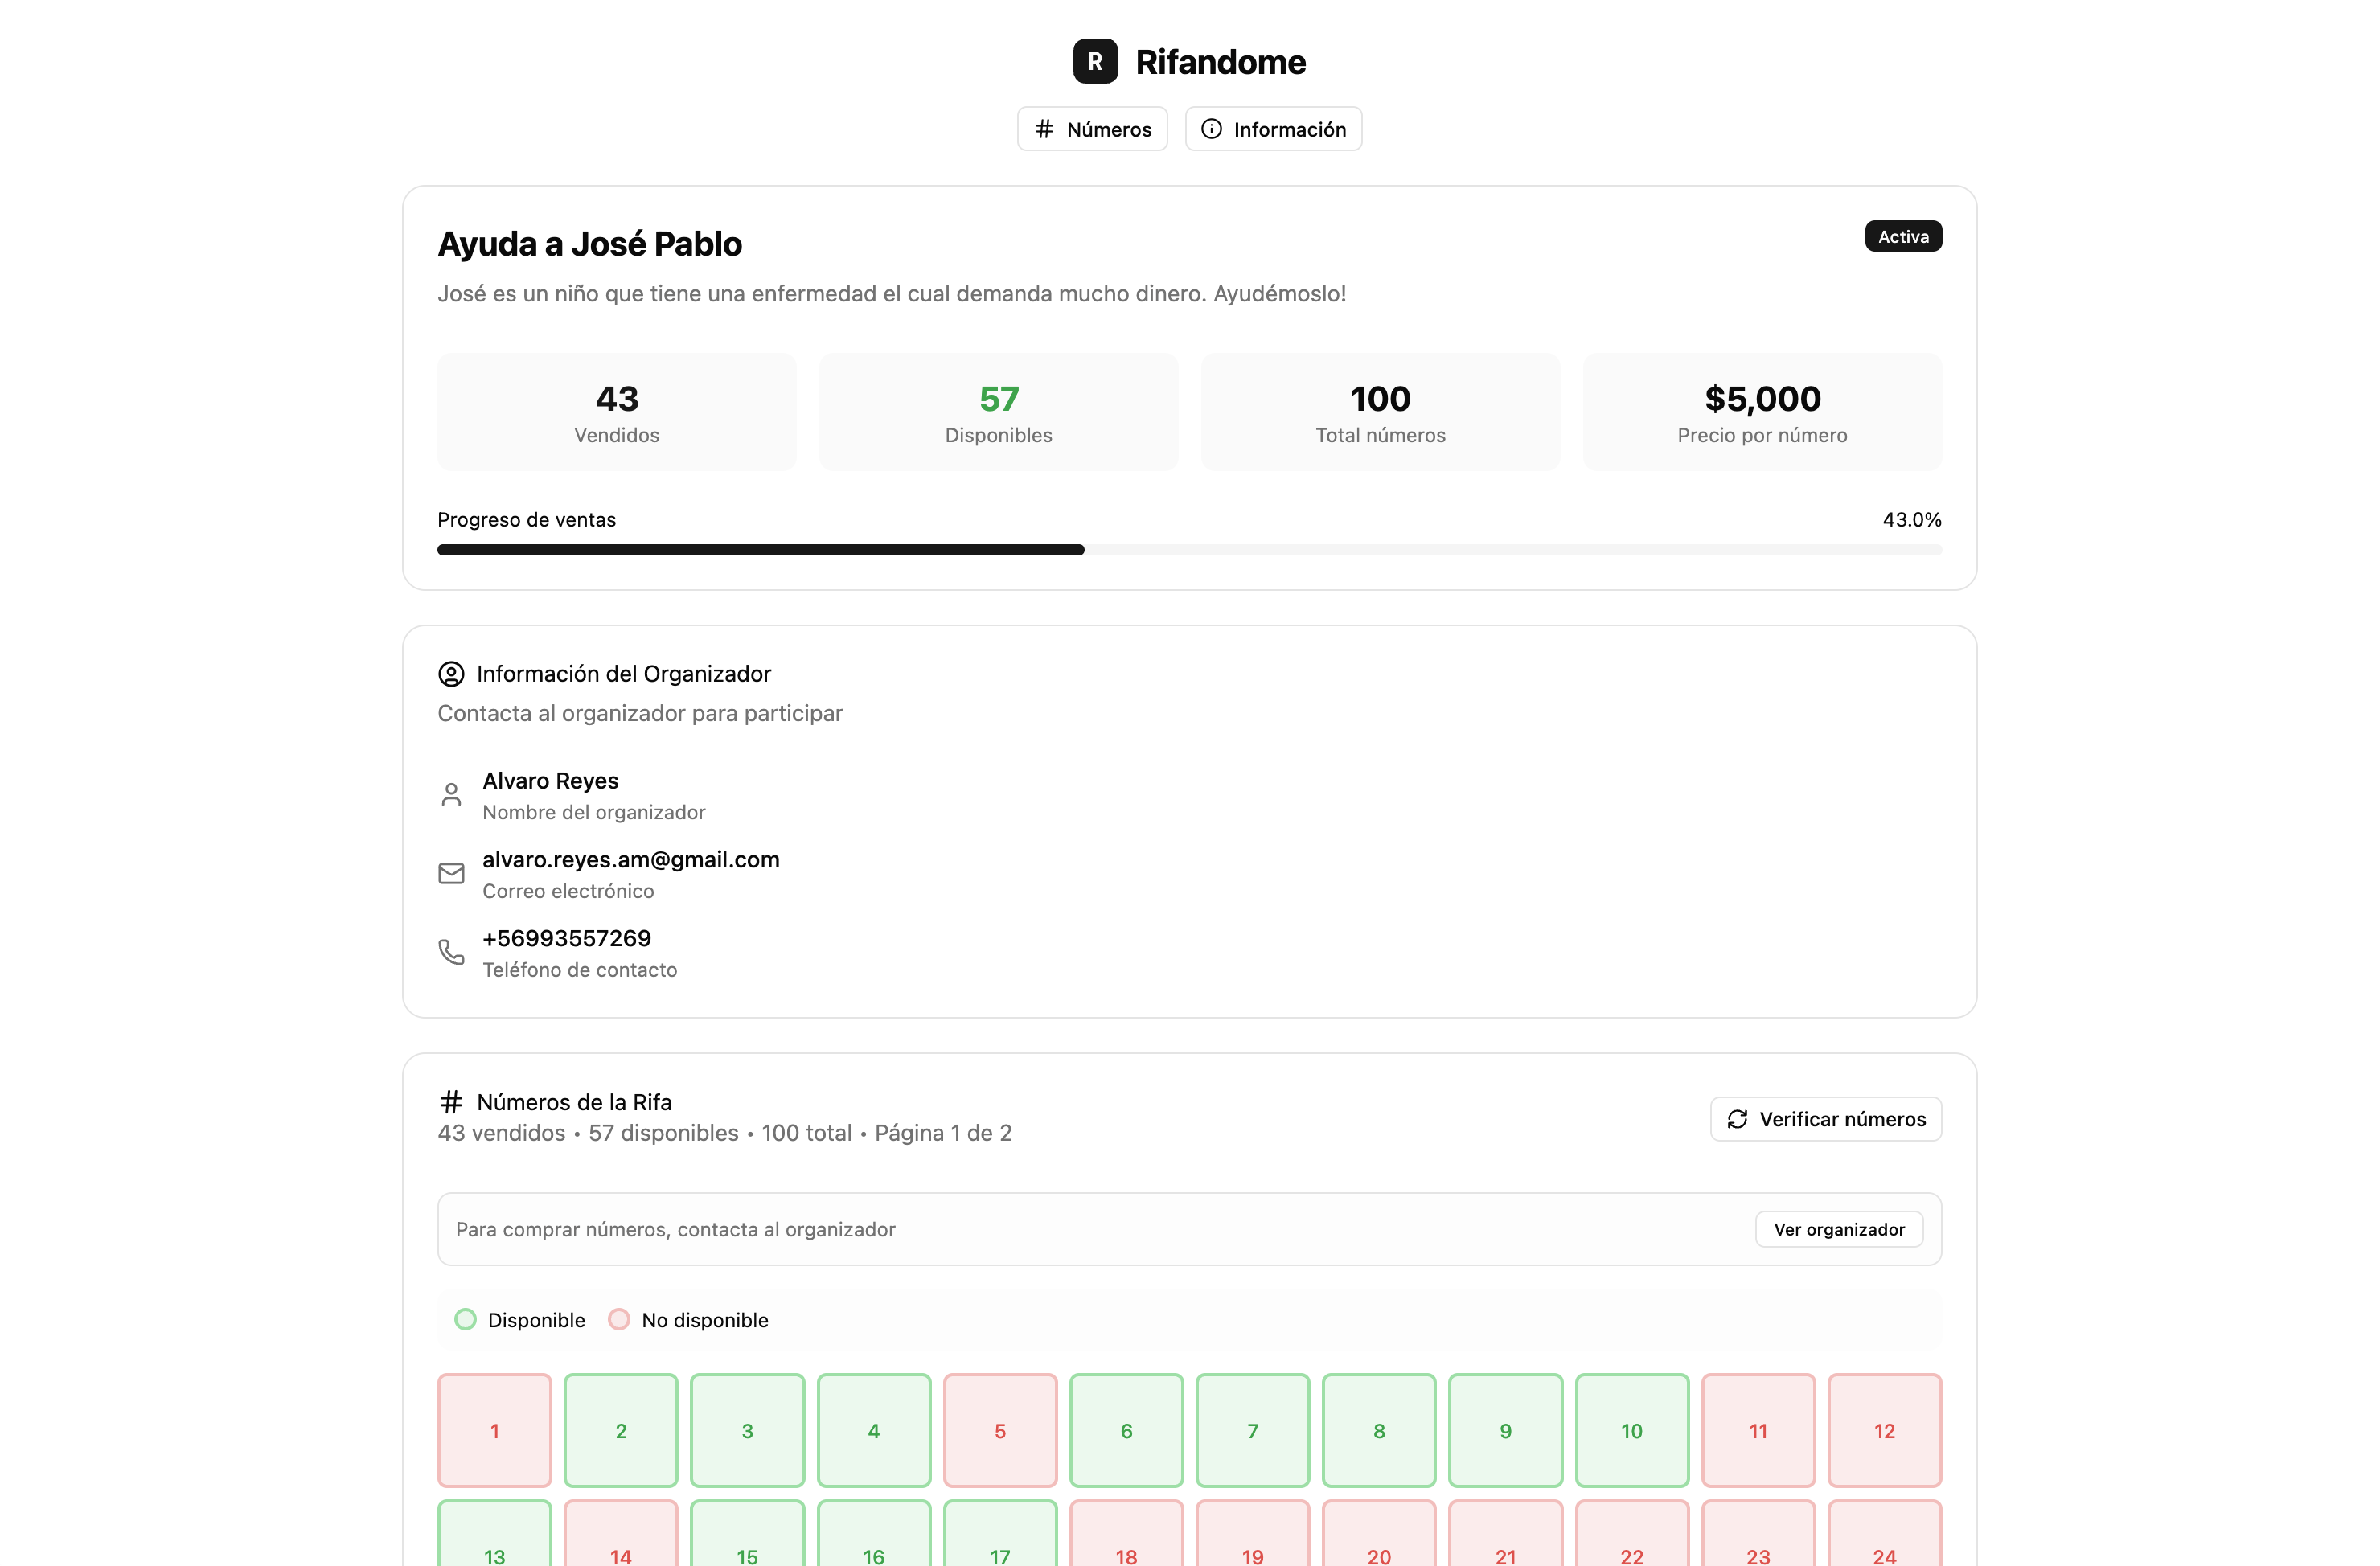The height and width of the screenshot is (1566, 2380).
Task: Click the red No disponible legend circle
Action: 619,1320
